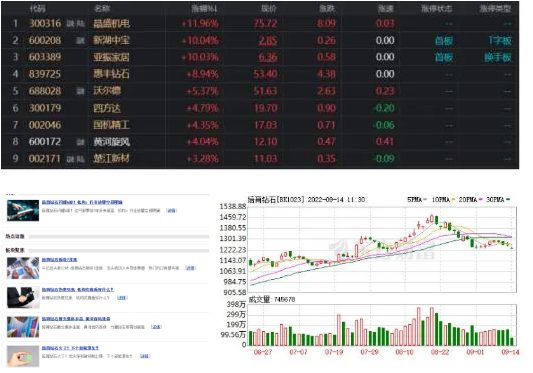Click the 融 badge beside code 600172
The width and height of the screenshot is (533, 373).
point(80,142)
